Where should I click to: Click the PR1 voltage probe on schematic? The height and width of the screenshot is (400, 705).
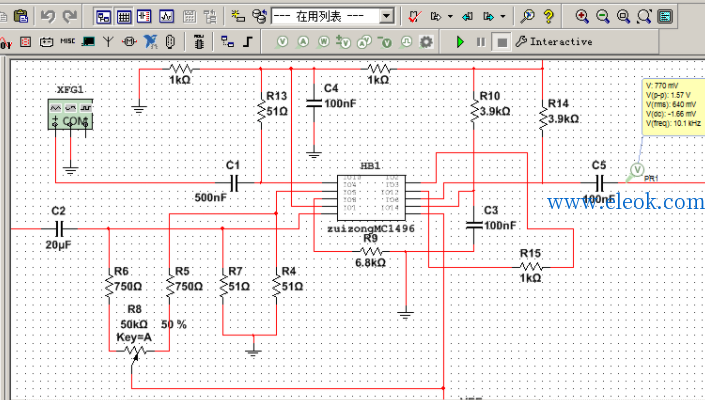(636, 171)
